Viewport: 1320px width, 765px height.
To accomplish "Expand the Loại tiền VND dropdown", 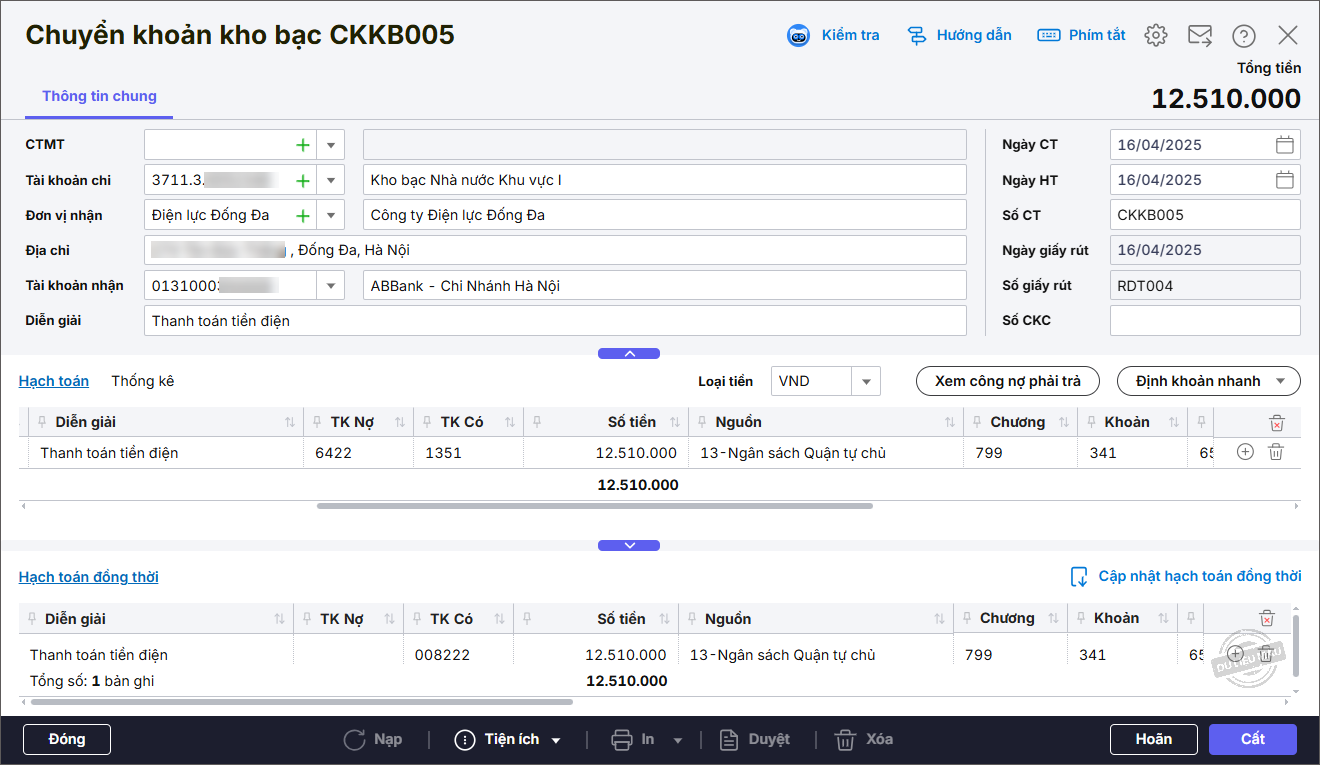I will (x=866, y=381).
